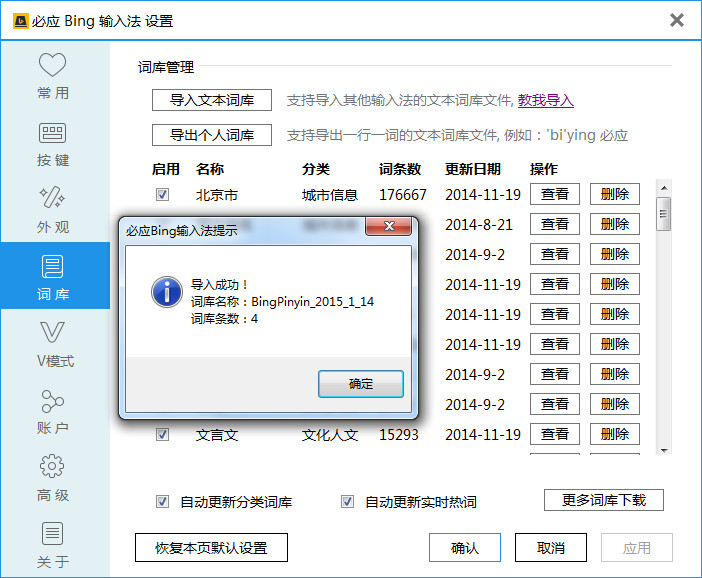
Task: Click scrollbar down arrow in dictionary list
Action: click(x=664, y=450)
